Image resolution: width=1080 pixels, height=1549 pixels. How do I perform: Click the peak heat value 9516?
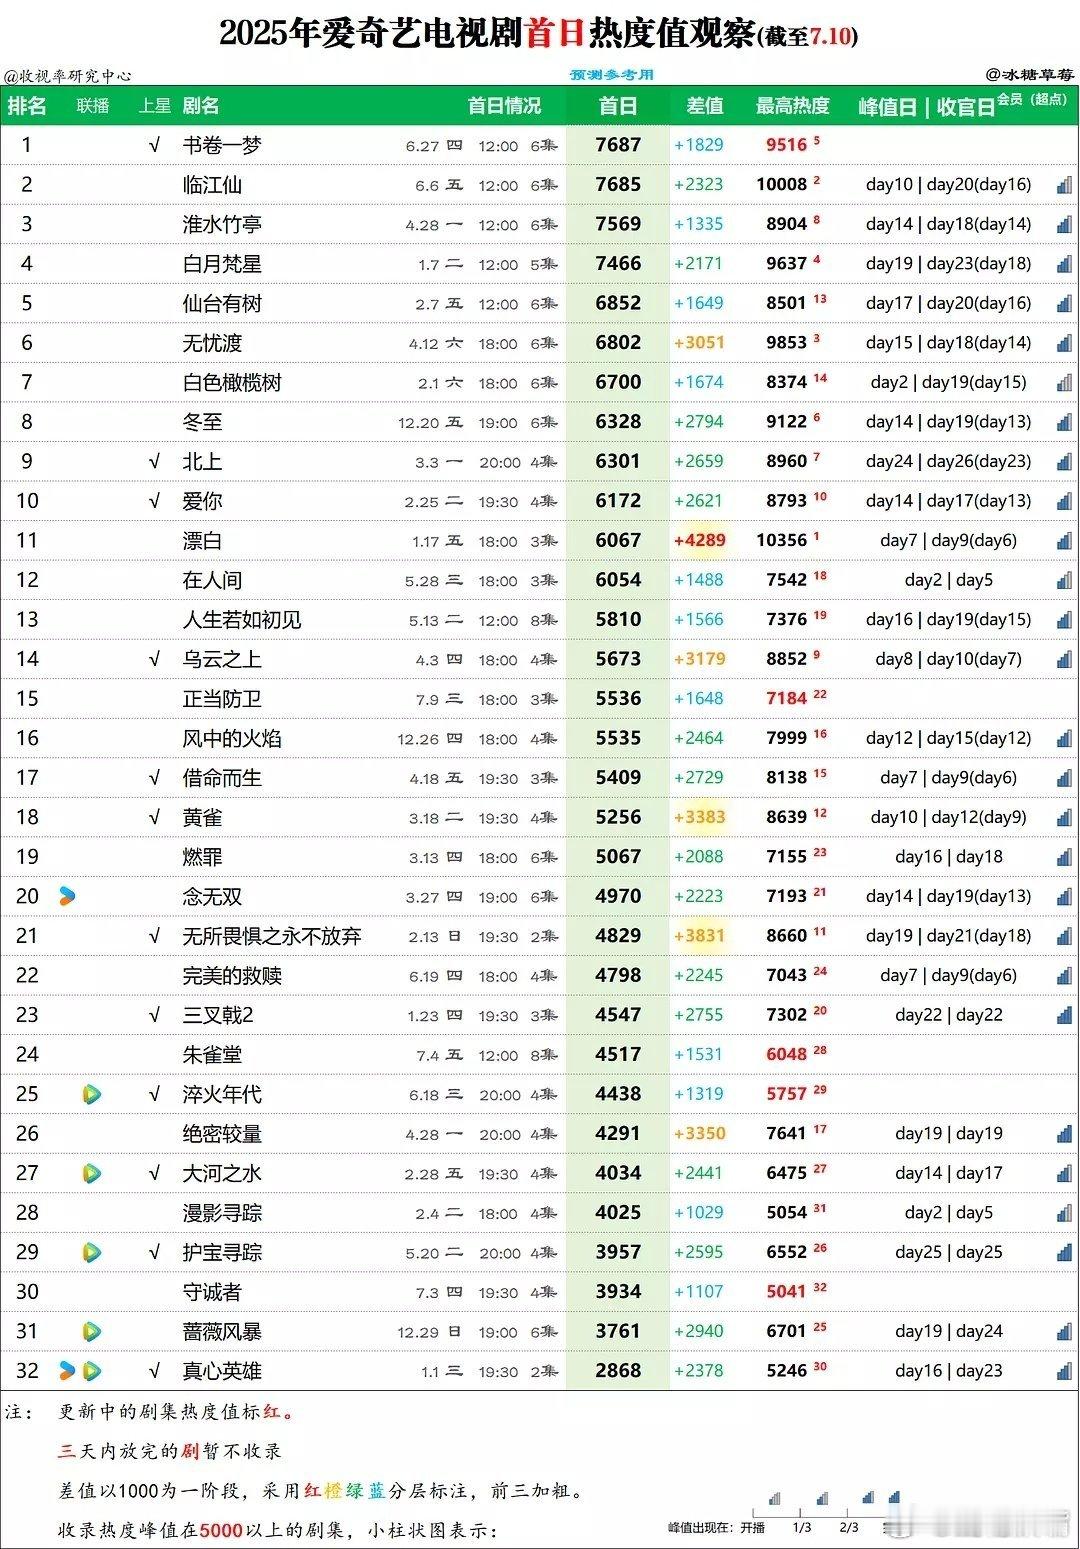786,145
